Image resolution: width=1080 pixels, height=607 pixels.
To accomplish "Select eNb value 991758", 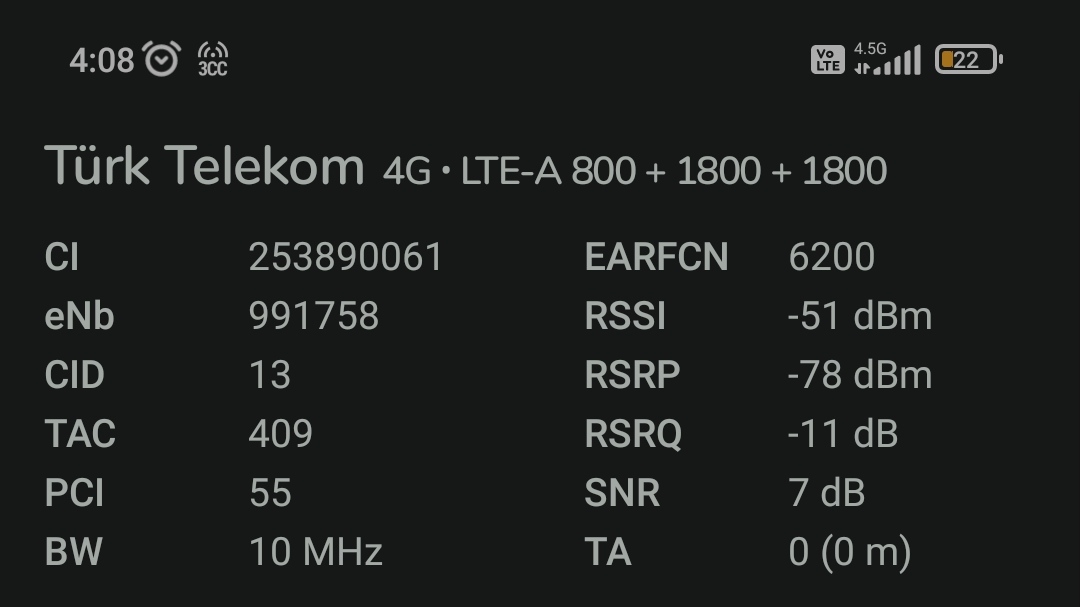I will pos(314,316).
